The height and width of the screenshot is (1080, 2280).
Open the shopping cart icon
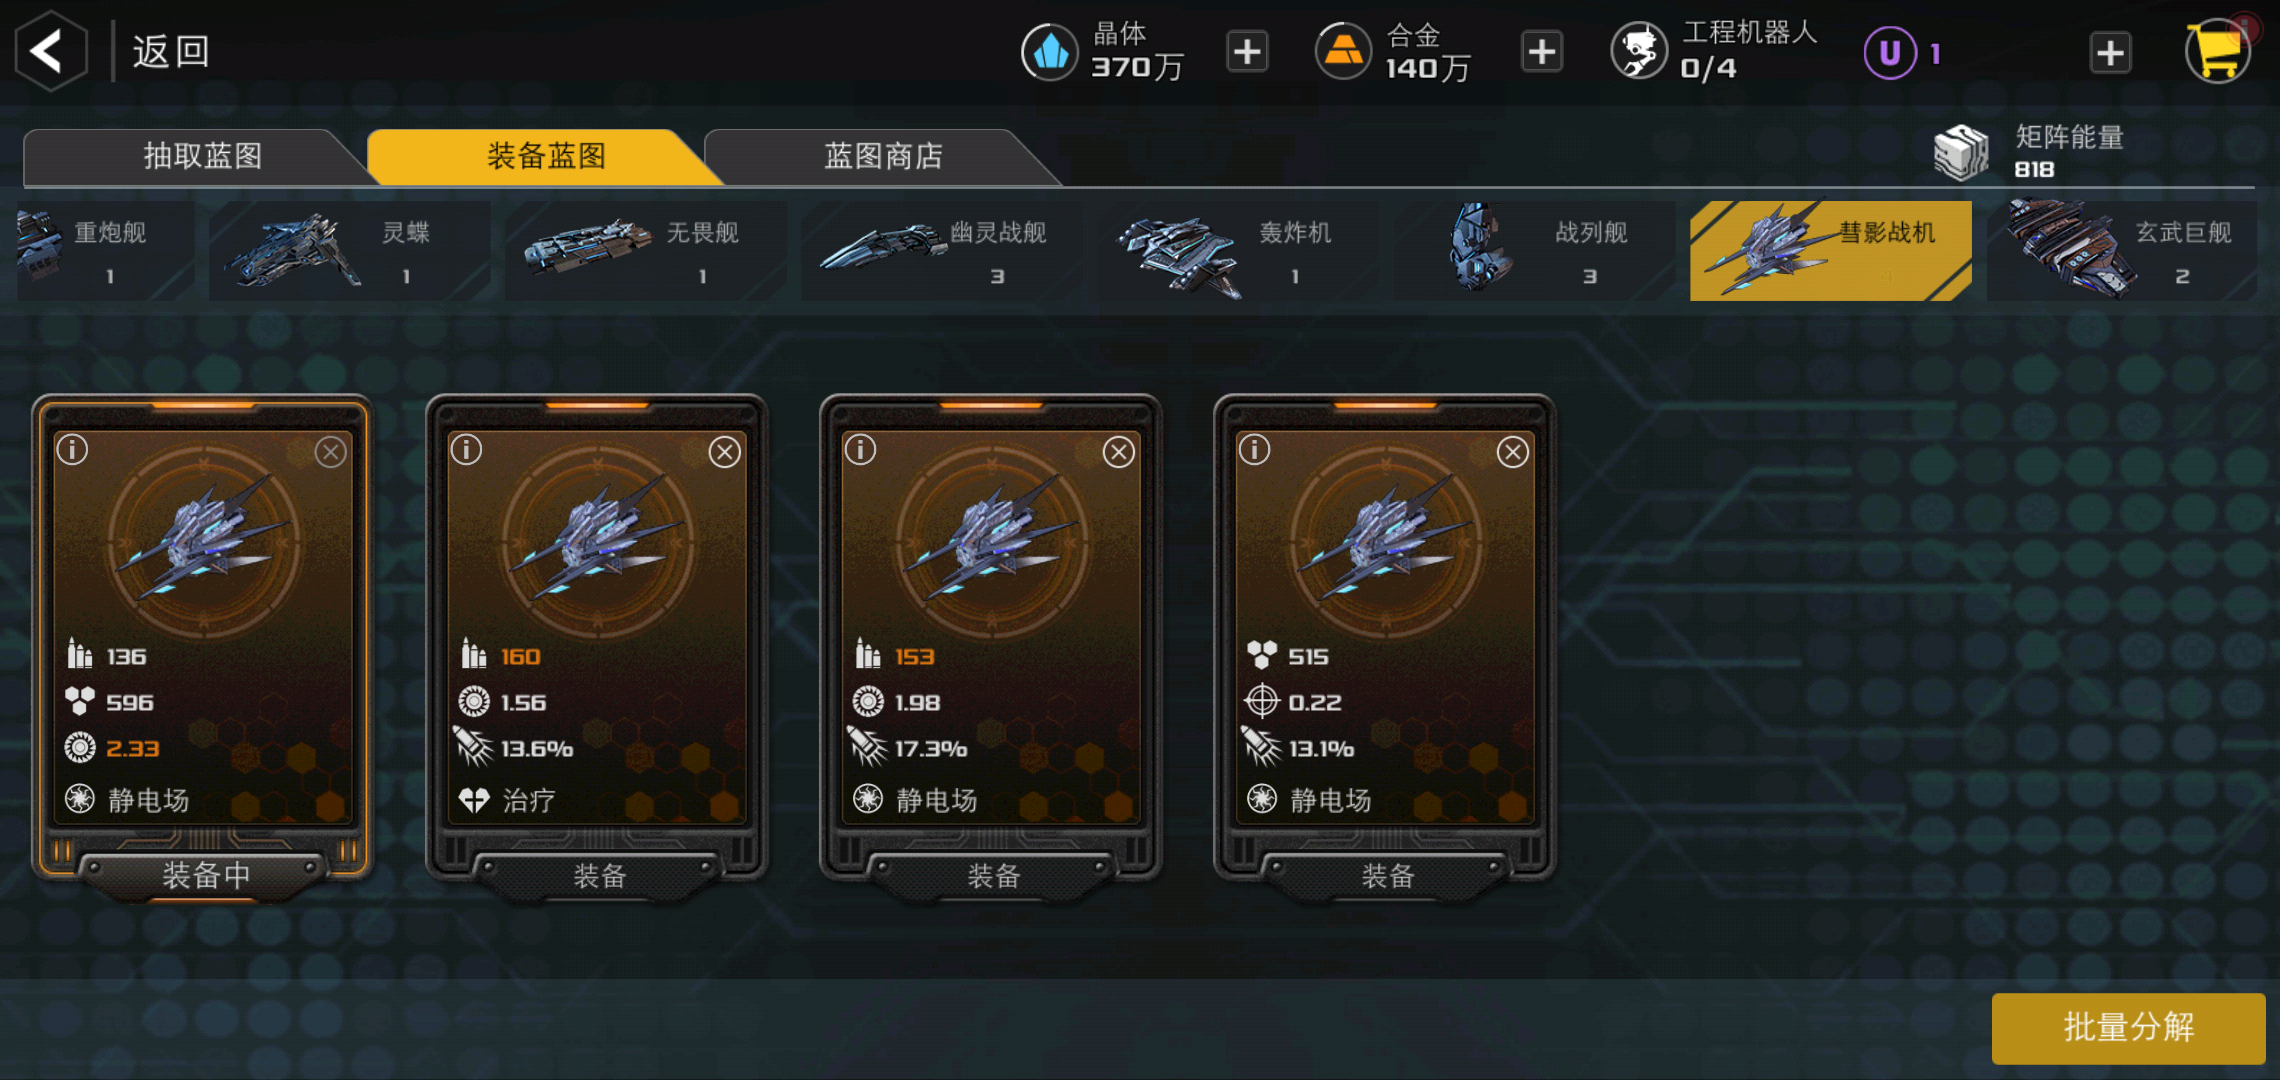2217,51
